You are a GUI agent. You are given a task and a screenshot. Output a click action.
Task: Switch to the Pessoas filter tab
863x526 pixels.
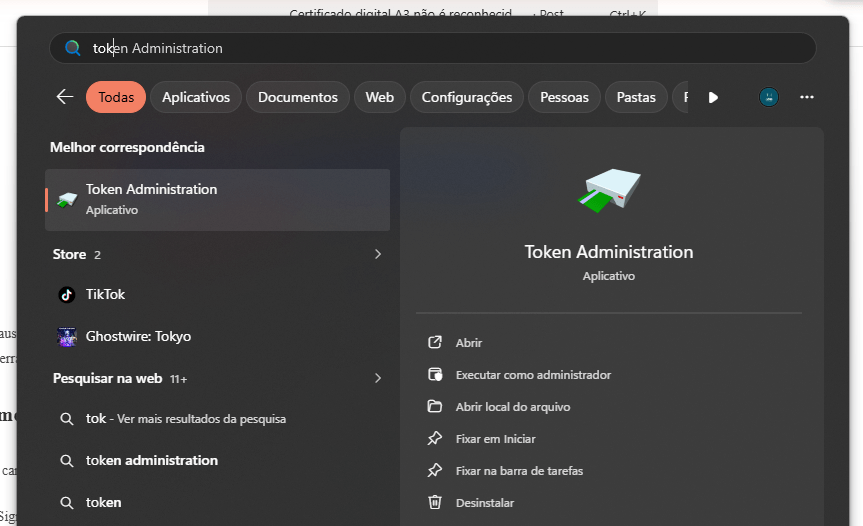(564, 97)
